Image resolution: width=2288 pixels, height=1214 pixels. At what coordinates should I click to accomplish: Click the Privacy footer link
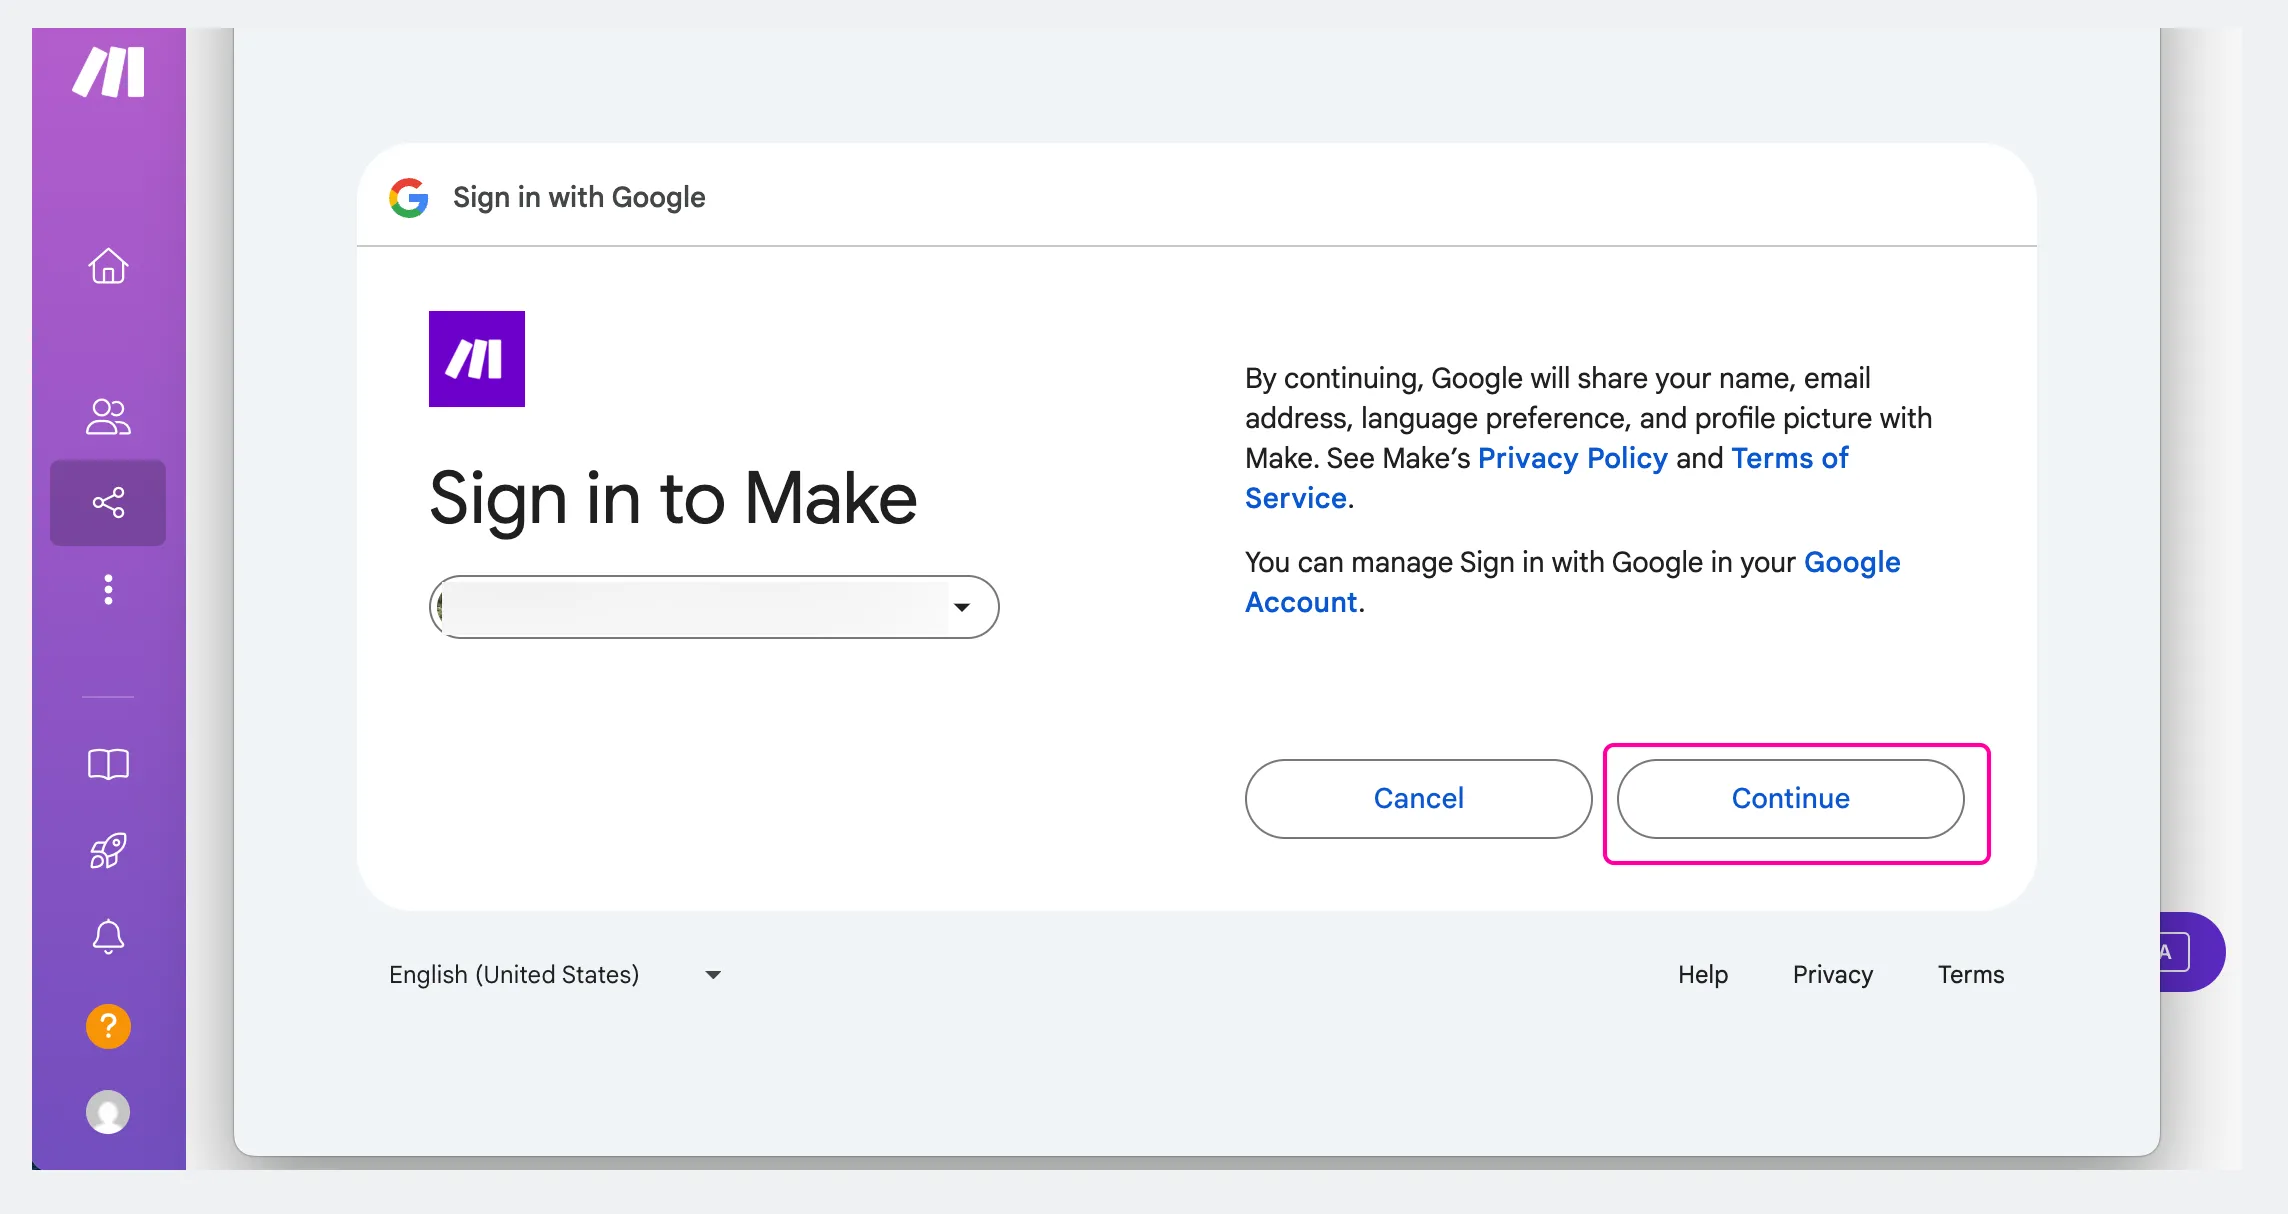(x=1832, y=975)
